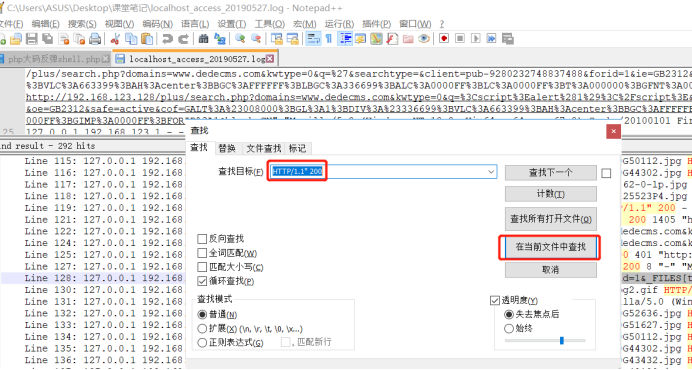The image size is (692, 370).
Task: Click the 在当前文件中查找 button
Action: 551,247
